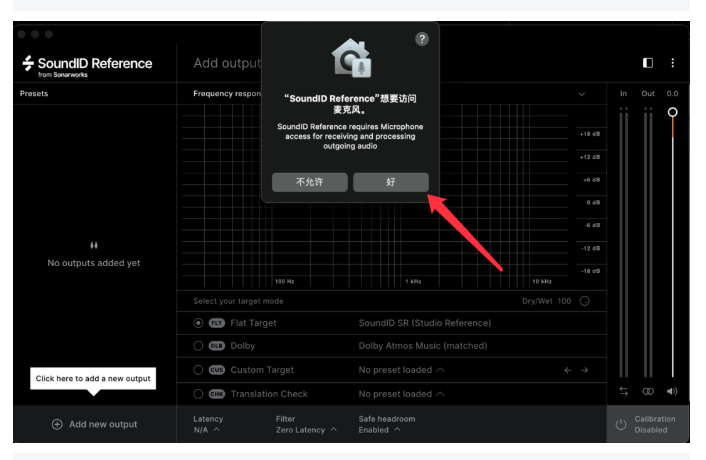Click 好 to allow microphone access
Screen dimensions: 706x460
(390, 182)
